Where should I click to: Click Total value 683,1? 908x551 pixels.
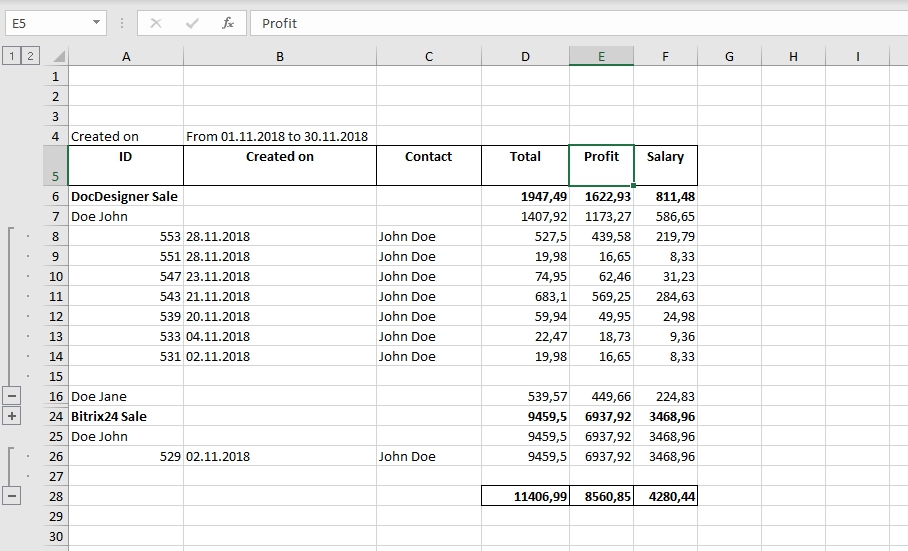click(x=525, y=296)
